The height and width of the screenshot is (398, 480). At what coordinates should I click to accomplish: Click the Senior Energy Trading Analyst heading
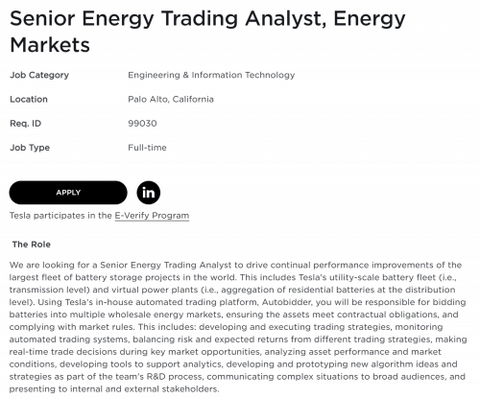pos(207,31)
